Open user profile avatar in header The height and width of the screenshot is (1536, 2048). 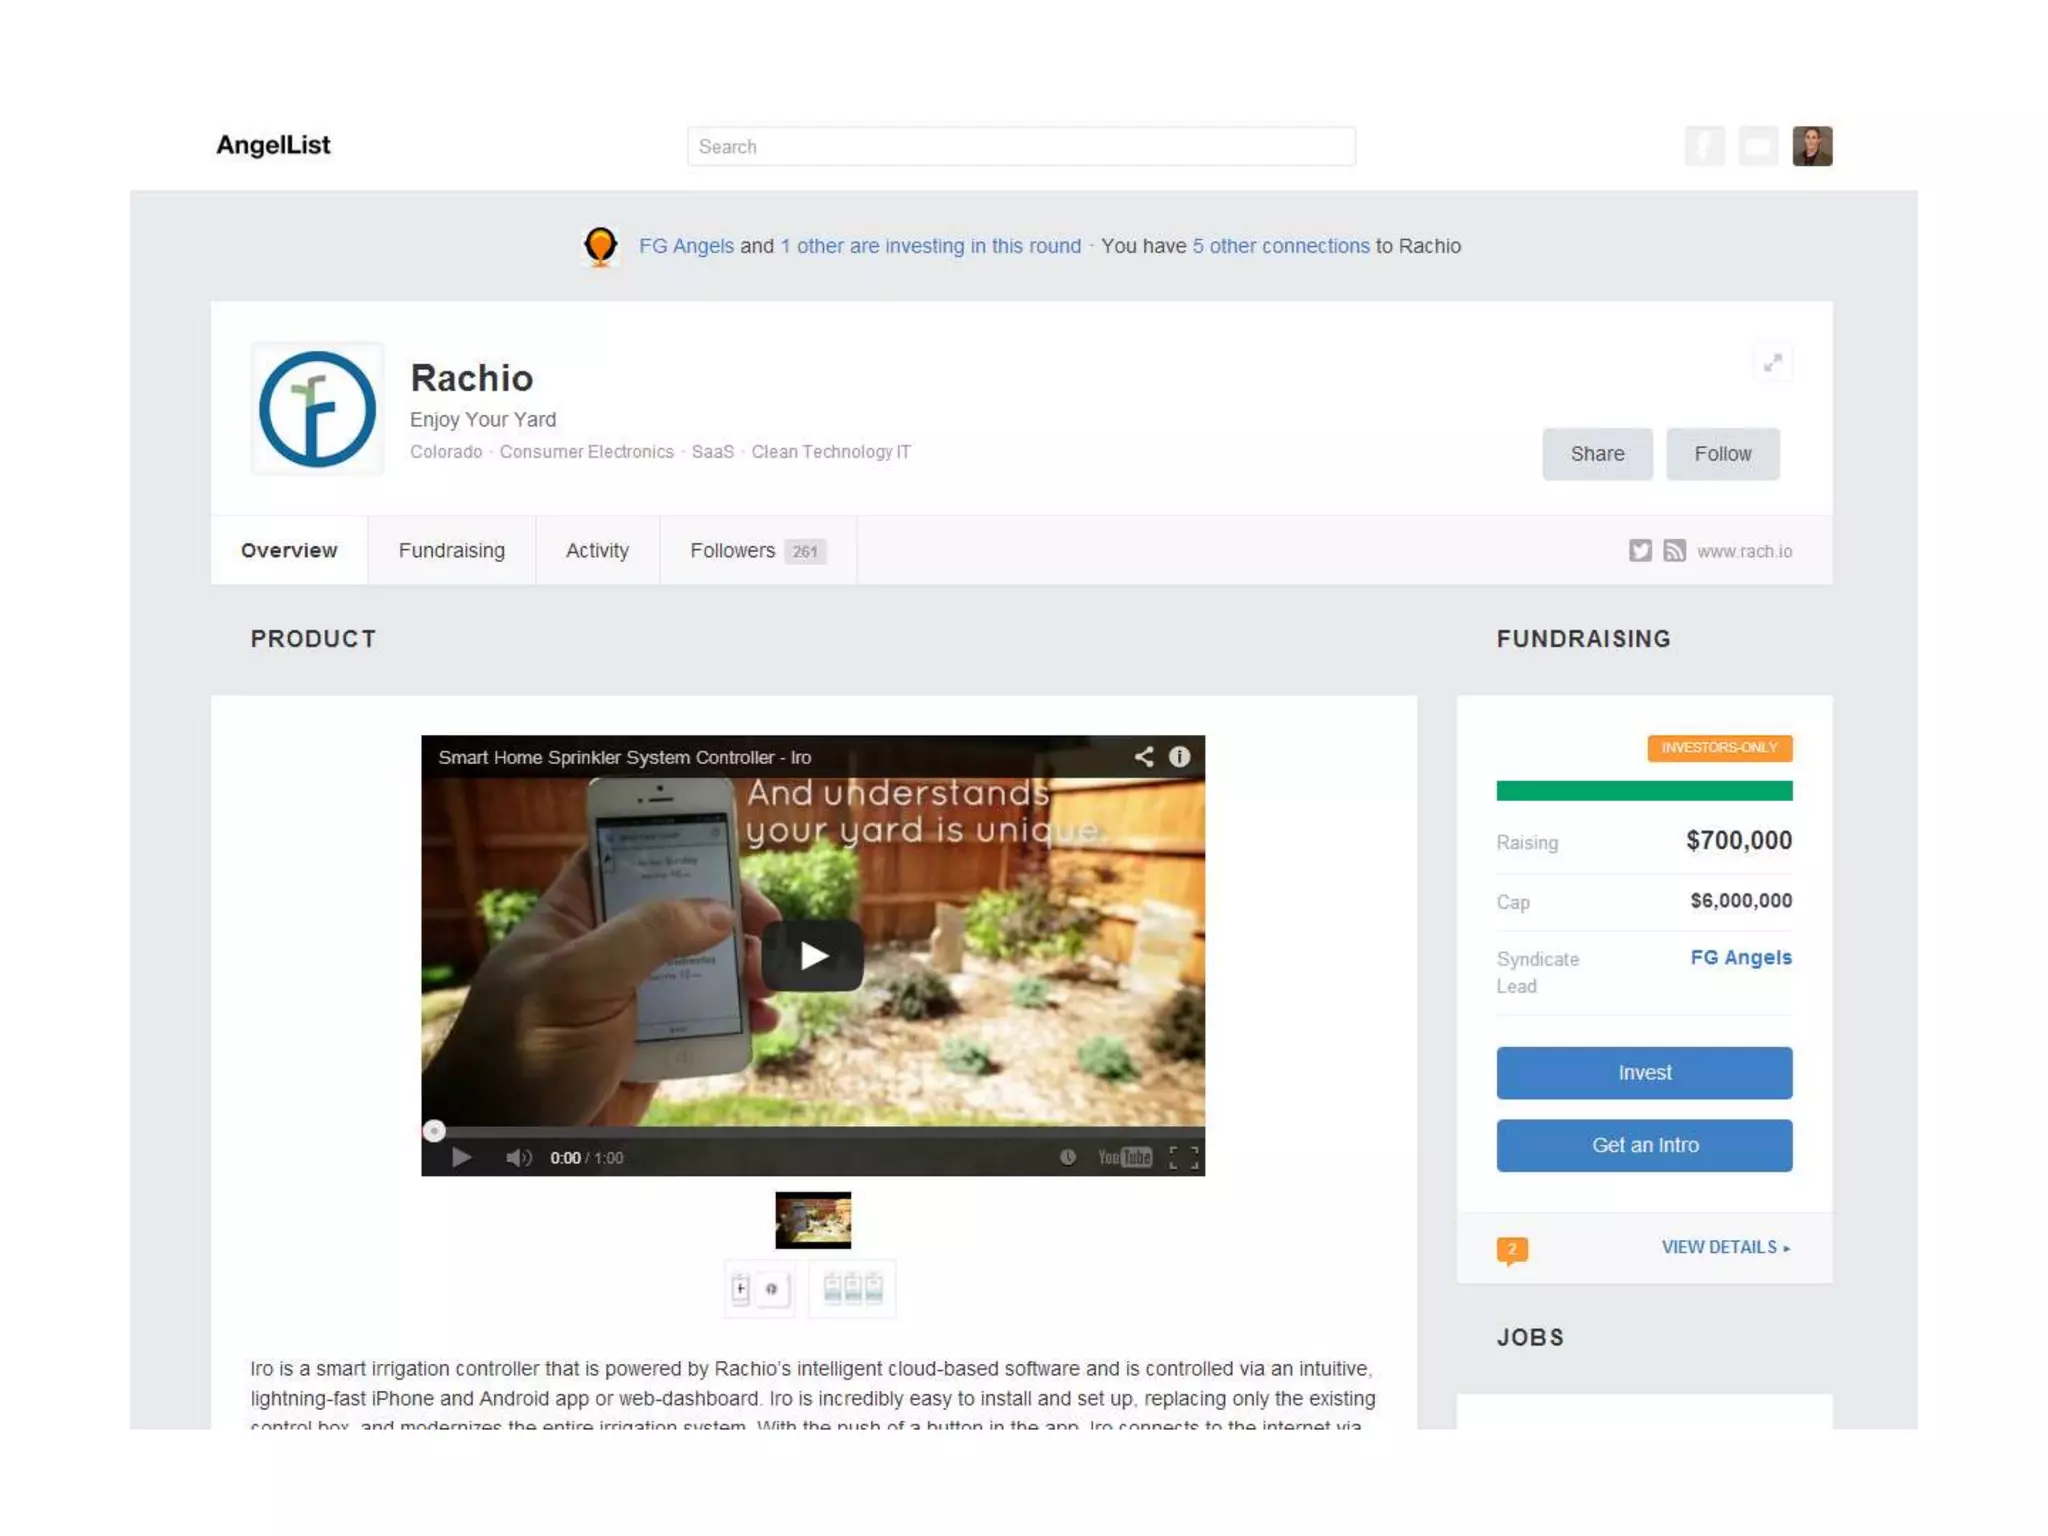(x=1811, y=146)
